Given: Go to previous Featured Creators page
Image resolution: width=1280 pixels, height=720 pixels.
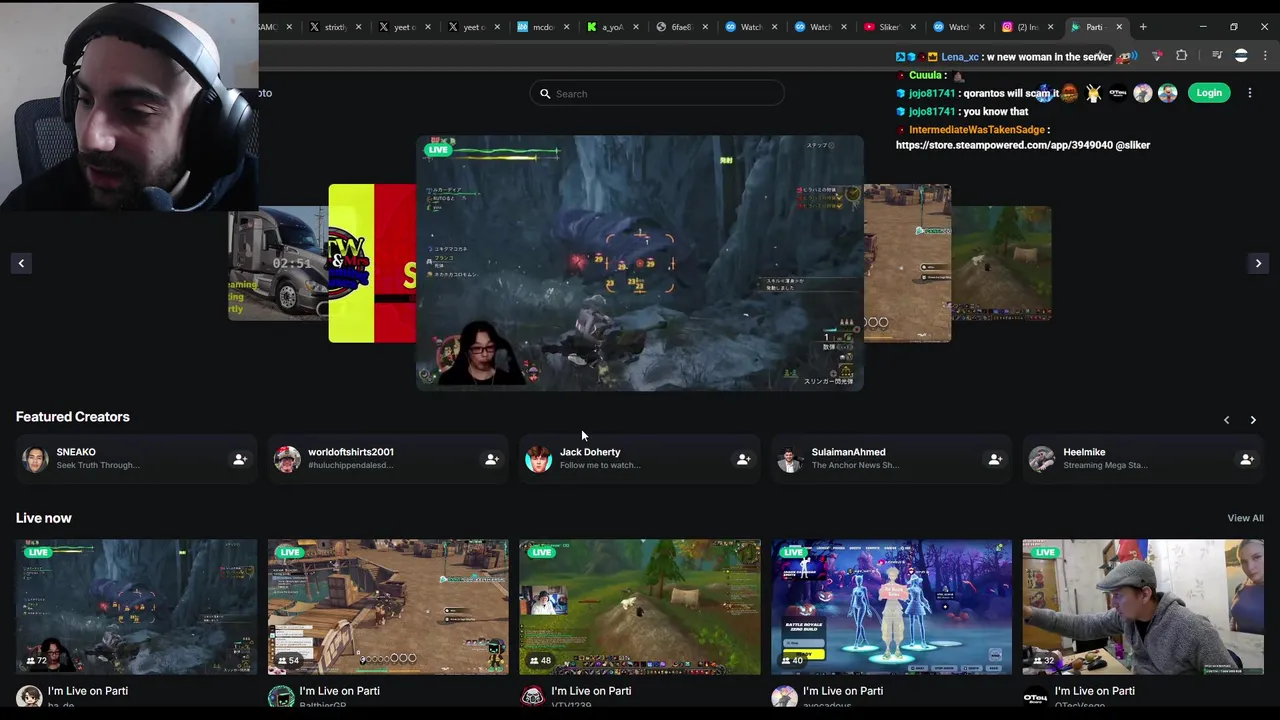Looking at the screenshot, I should click(x=1227, y=420).
